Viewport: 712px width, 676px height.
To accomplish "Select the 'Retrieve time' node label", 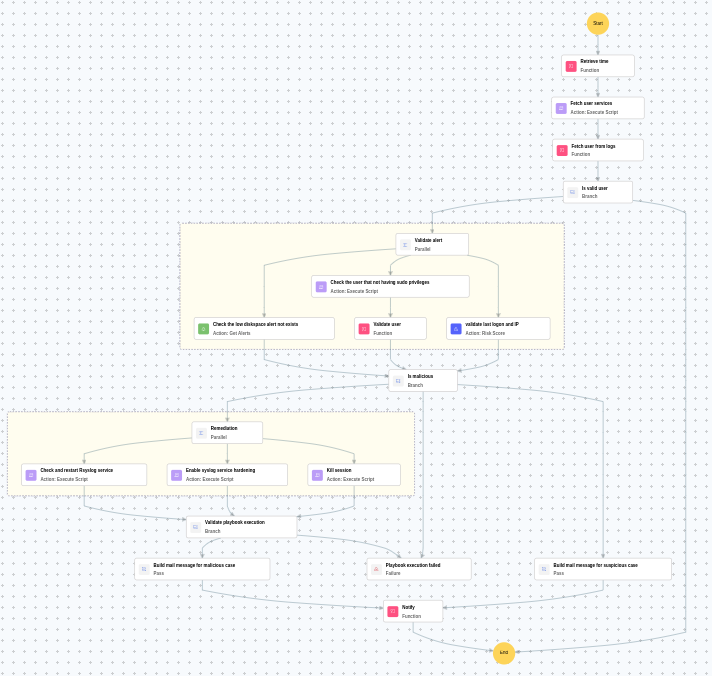I will (x=594, y=61).
